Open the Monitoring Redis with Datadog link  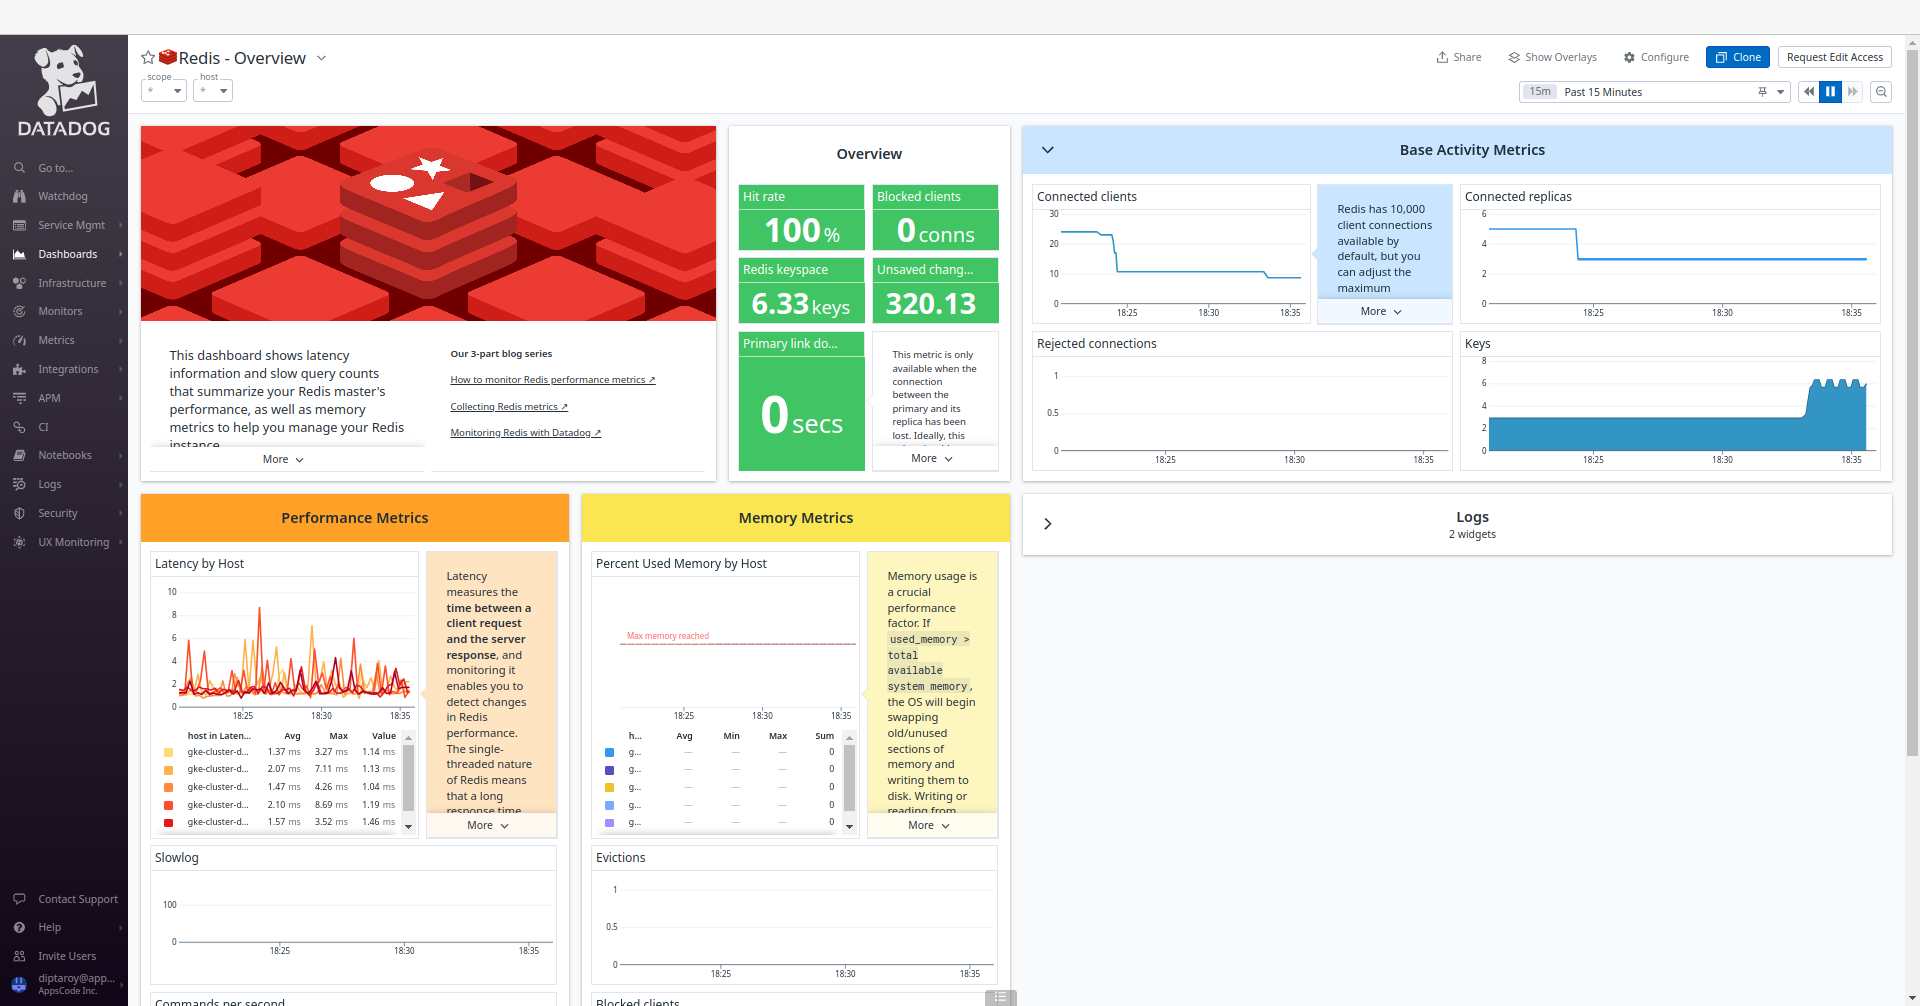point(525,432)
